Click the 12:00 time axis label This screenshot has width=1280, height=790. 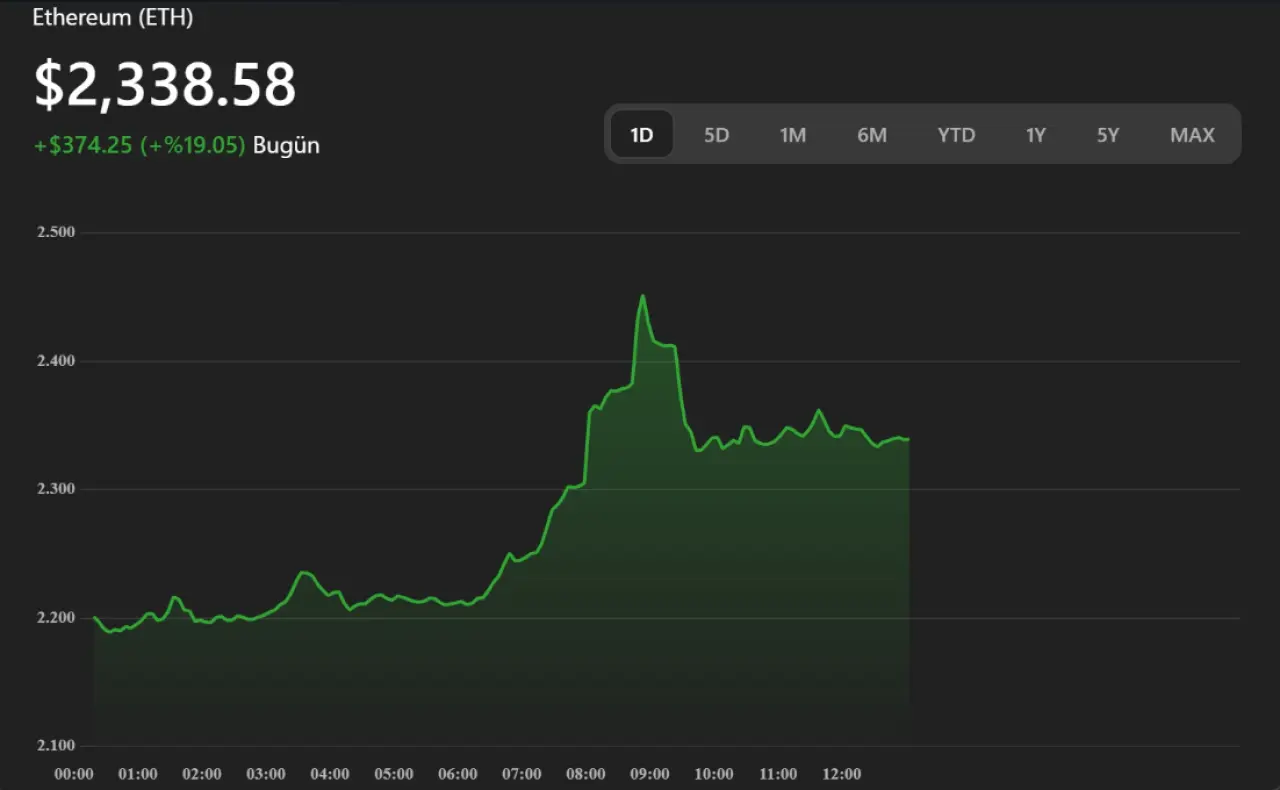click(x=842, y=774)
